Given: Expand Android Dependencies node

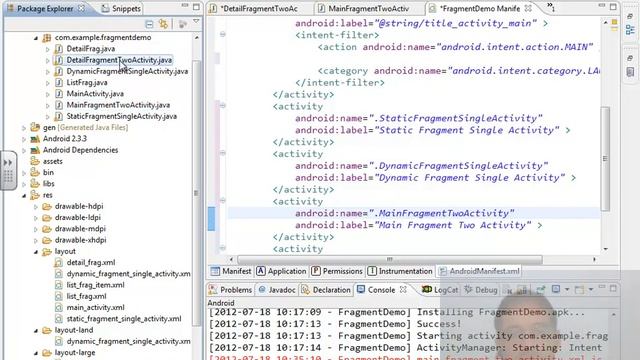Looking at the screenshot, I should coord(24,151).
